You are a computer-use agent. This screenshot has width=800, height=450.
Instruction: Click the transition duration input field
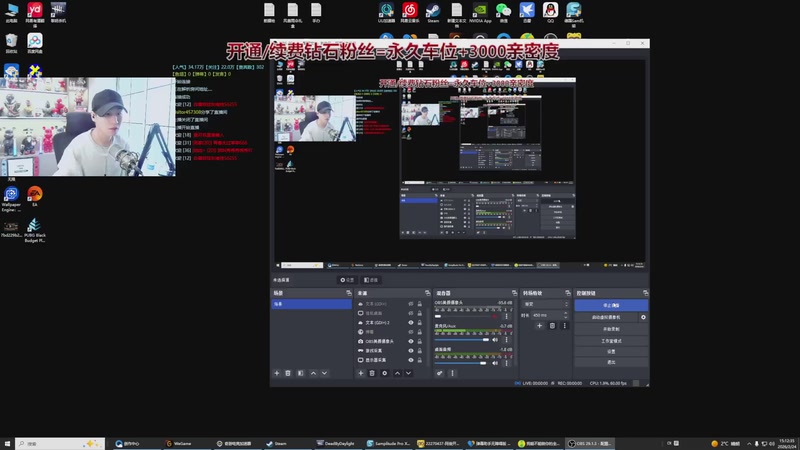pos(546,315)
